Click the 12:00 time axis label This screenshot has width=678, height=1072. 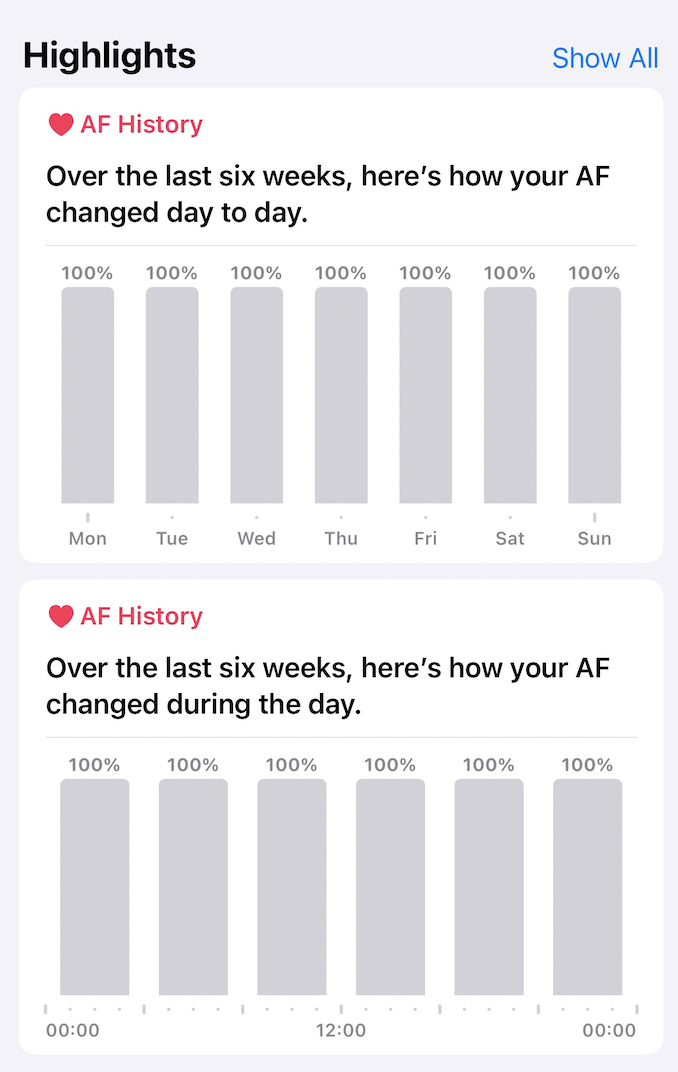[x=341, y=1030]
